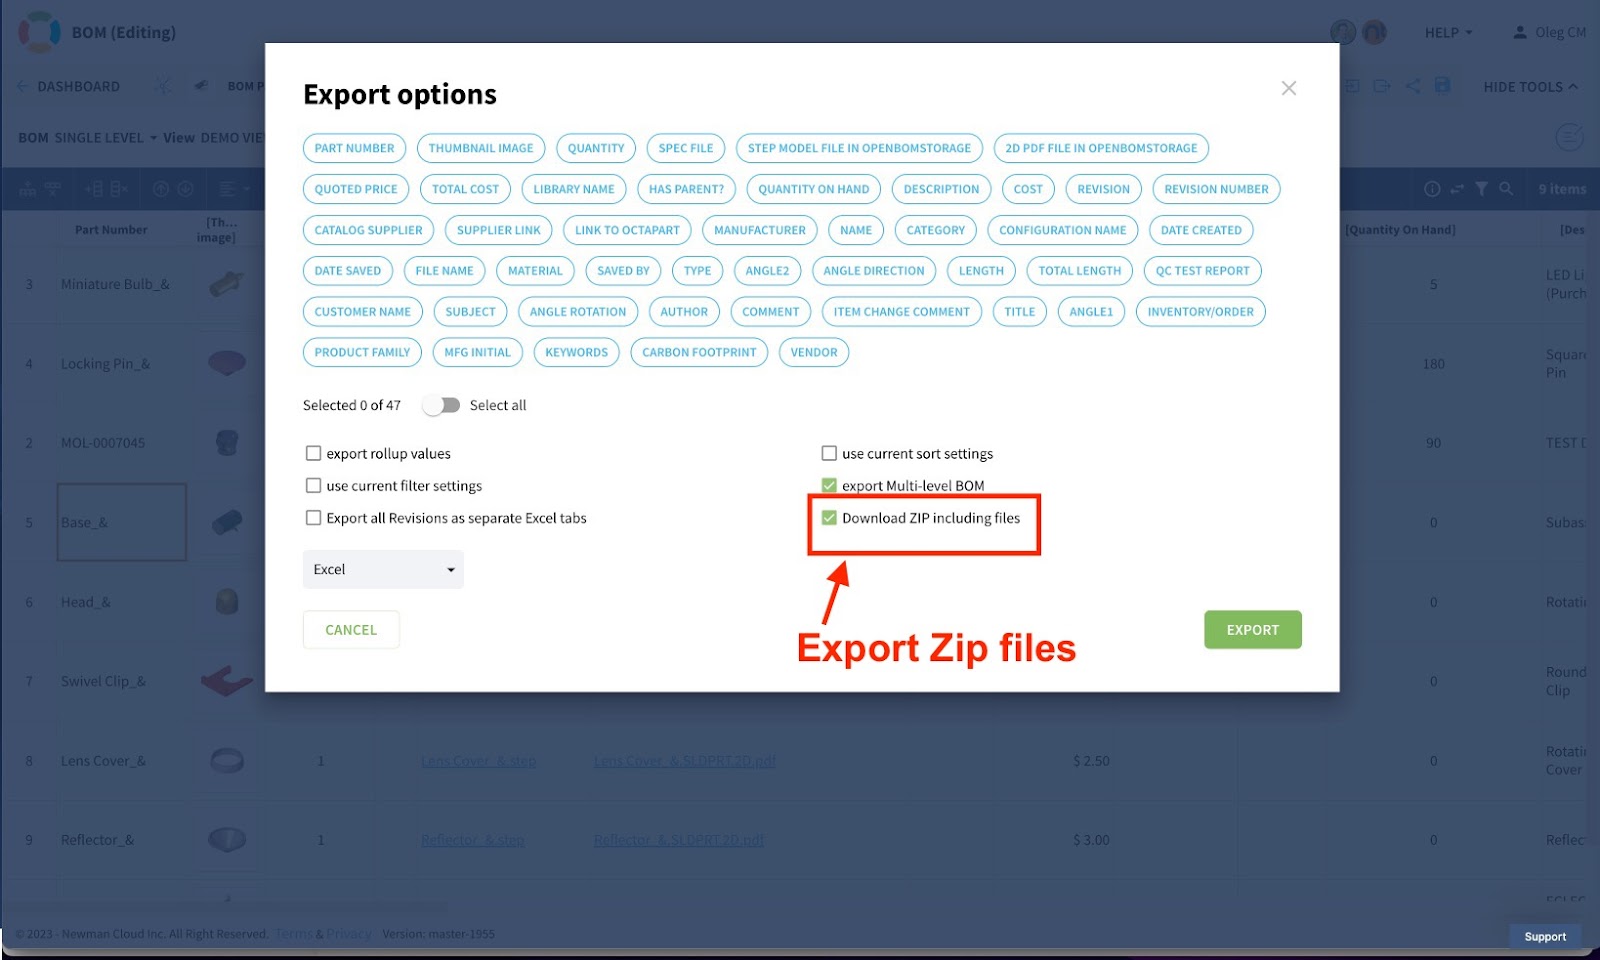This screenshot has width=1600, height=960.
Task: Select the MANUFACTURER property chip
Action: (760, 230)
